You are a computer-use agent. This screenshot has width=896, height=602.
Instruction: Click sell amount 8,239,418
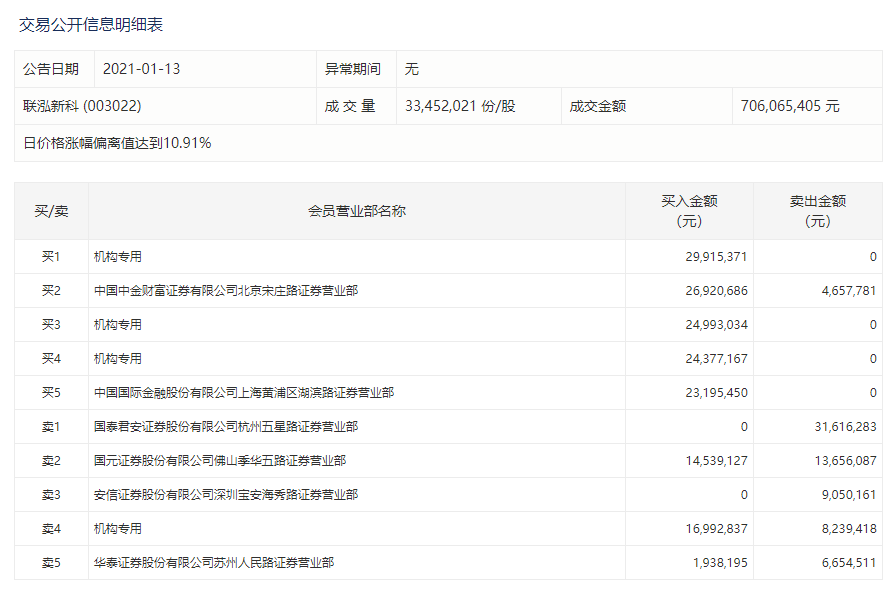tap(849, 529)
